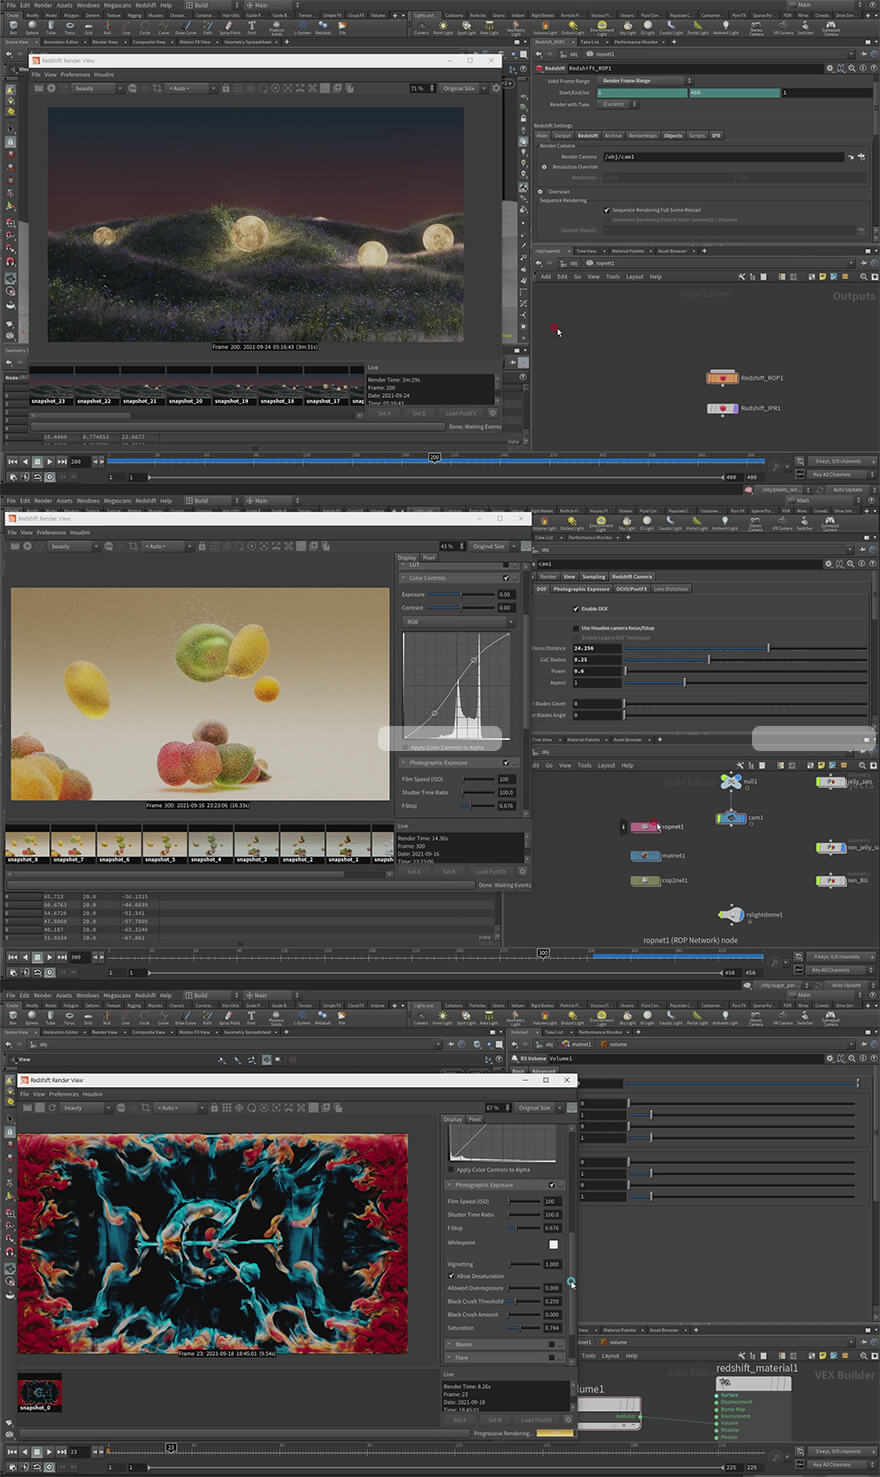Toggle the Color Controls section checkbox
The image size is (880, 1477).
(507, 578)
